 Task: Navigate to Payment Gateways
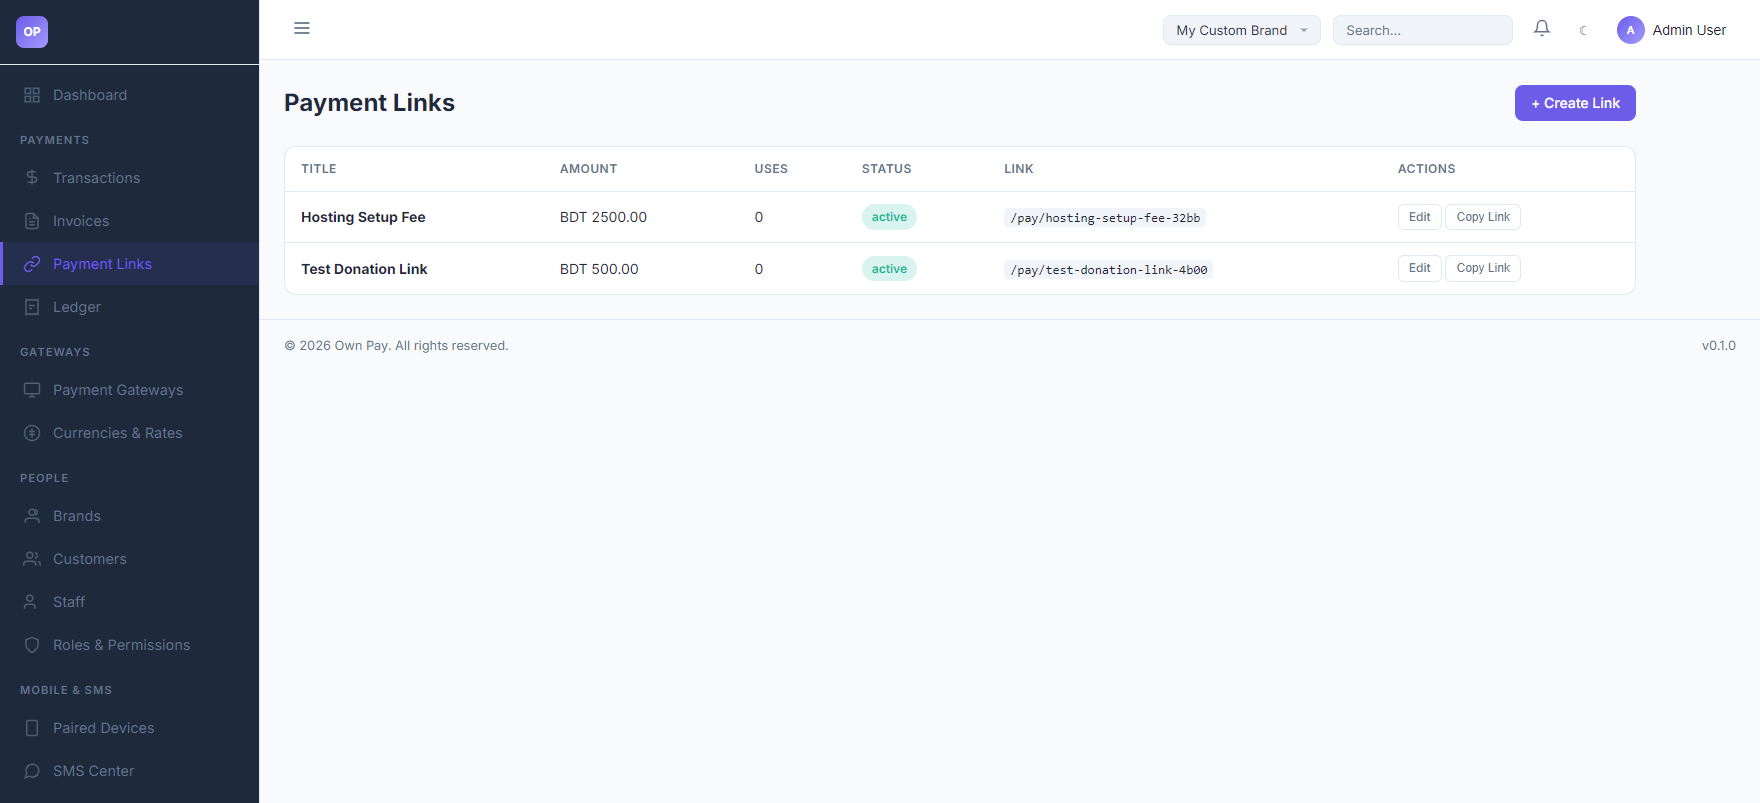point(129,390)
